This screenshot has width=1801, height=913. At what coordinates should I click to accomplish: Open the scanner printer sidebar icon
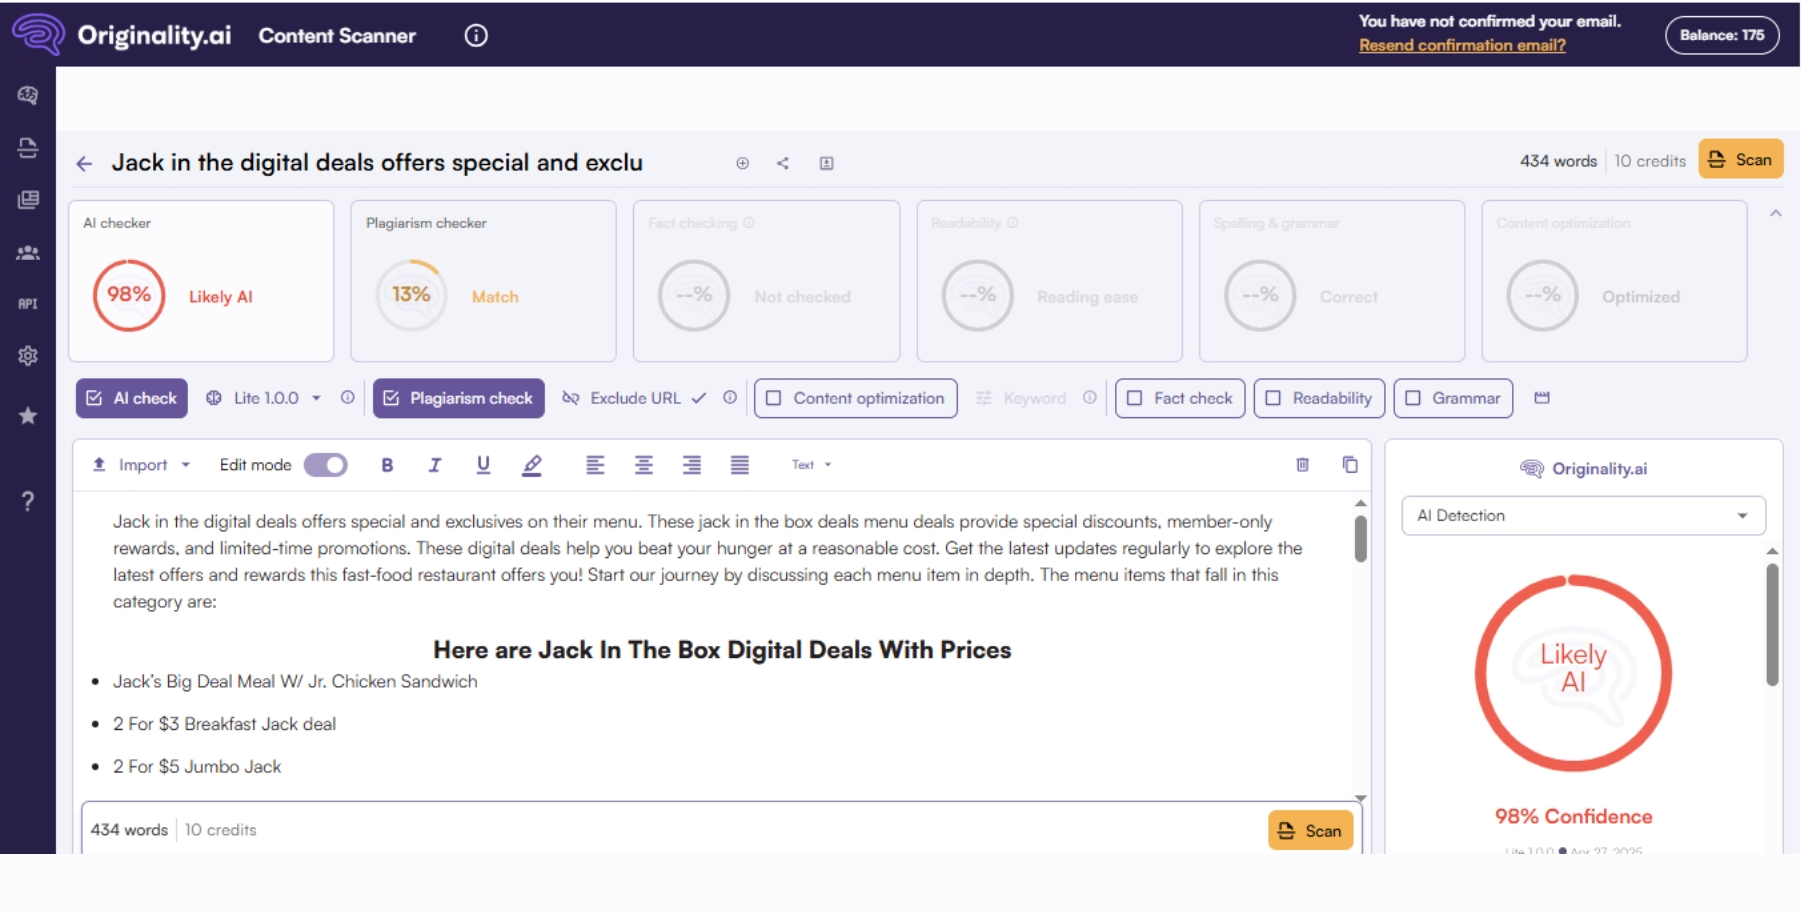[28, 148]
